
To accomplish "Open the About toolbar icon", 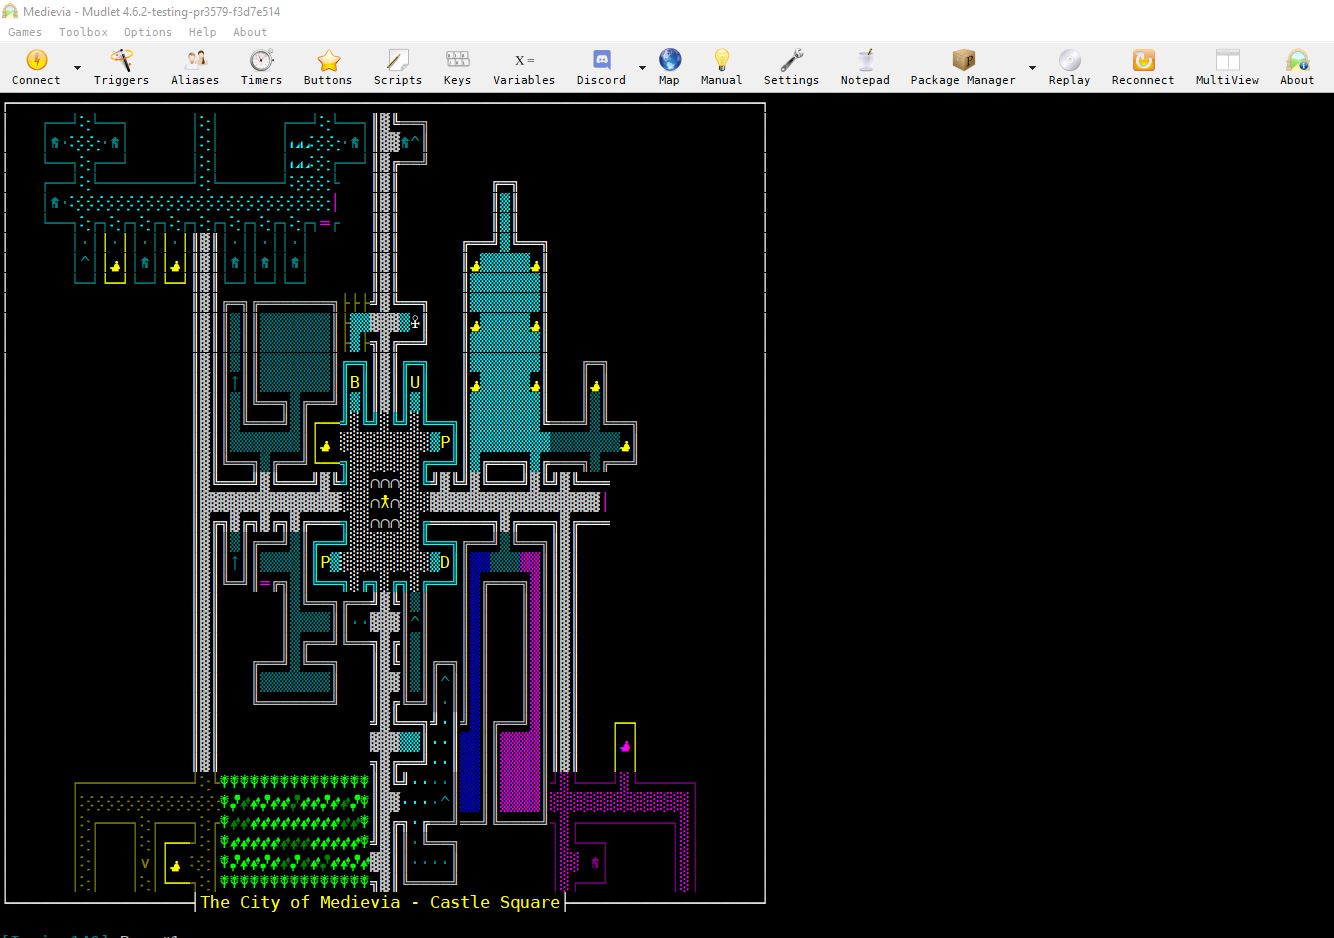I will 1297,67.
